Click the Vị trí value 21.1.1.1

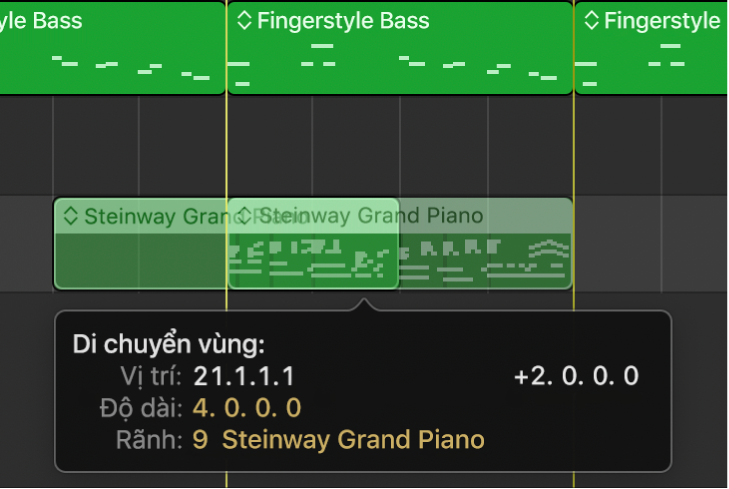coord(244,377)
